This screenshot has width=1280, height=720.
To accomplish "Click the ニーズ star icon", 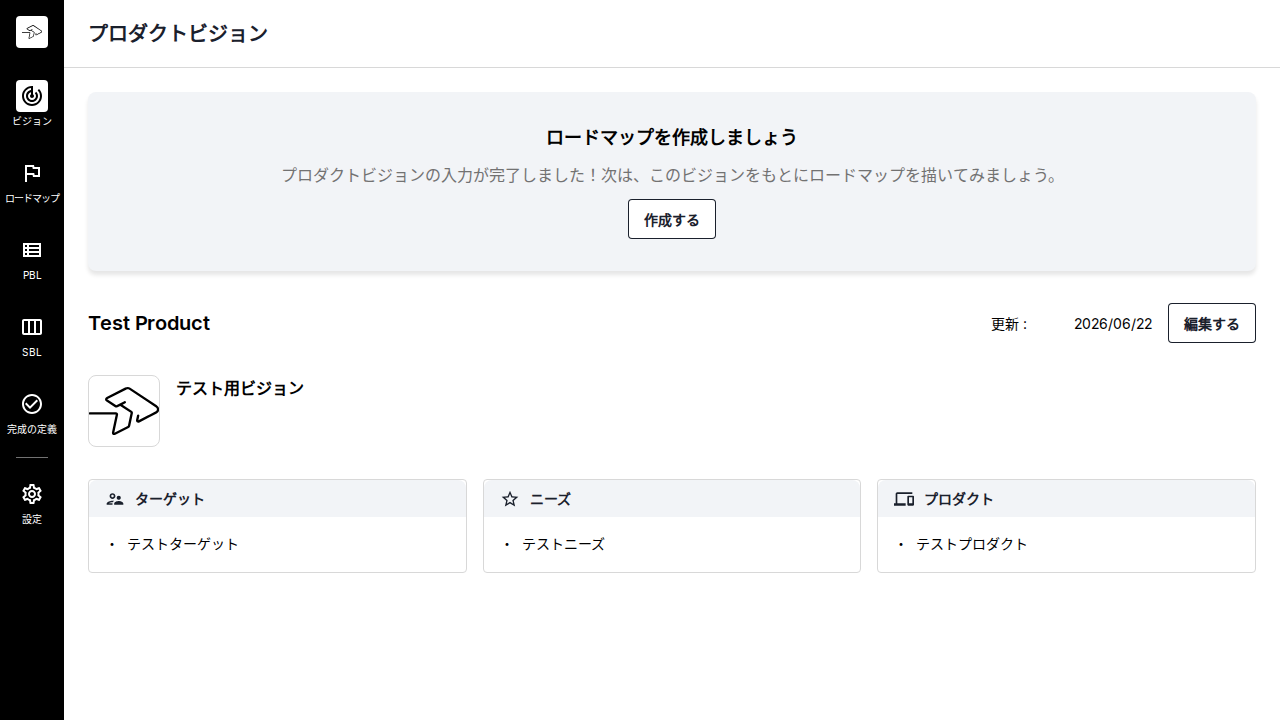I will coord(510,499).
